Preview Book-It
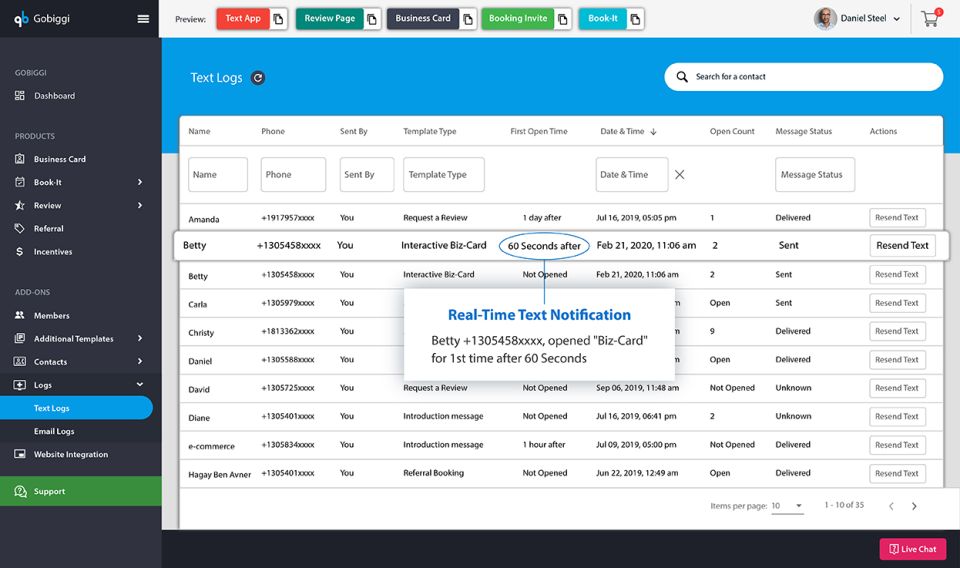This screenshot has width=960, height=568. [603, 18]
